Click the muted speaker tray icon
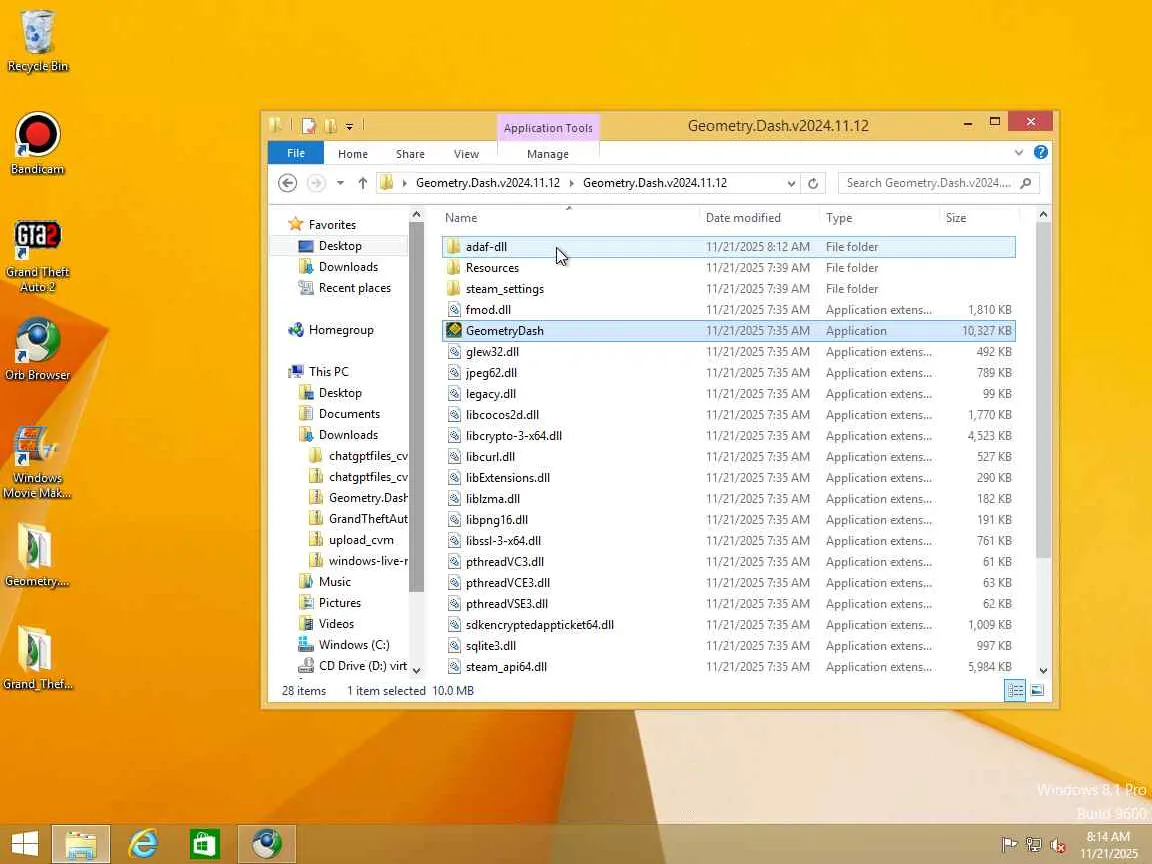 1058,845
